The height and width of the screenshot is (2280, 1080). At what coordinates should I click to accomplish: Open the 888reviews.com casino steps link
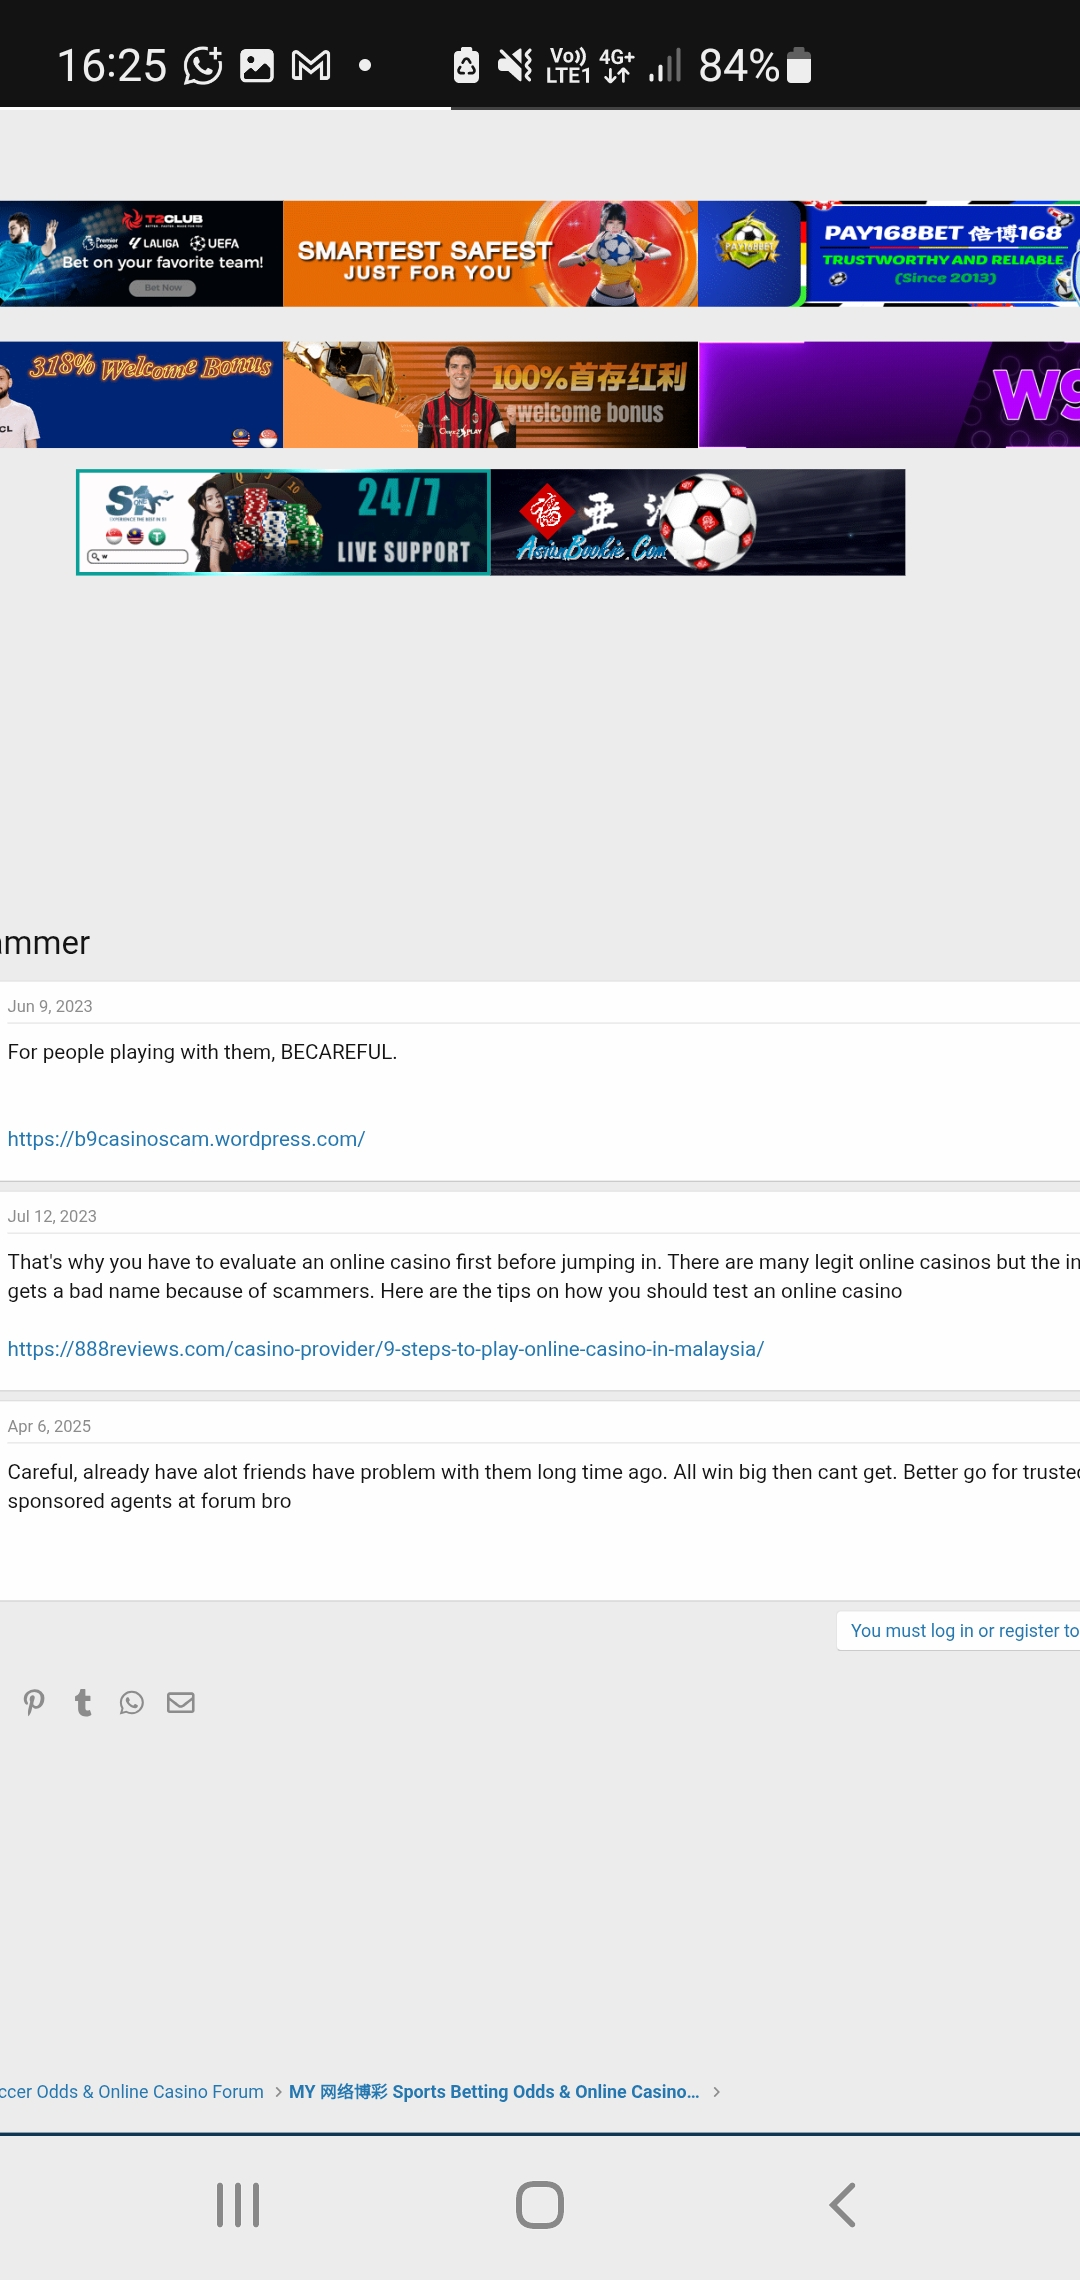[x=386, y=1349]
